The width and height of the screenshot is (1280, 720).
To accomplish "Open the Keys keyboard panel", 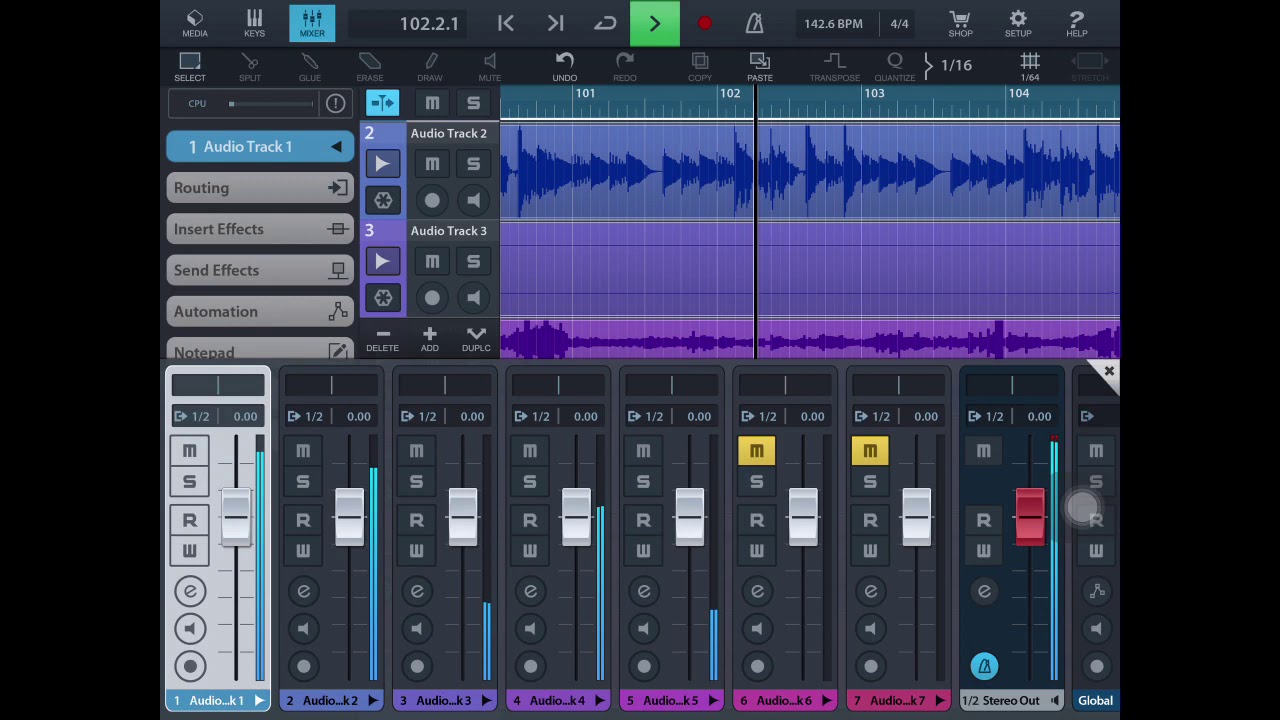I will click(254, 24).
